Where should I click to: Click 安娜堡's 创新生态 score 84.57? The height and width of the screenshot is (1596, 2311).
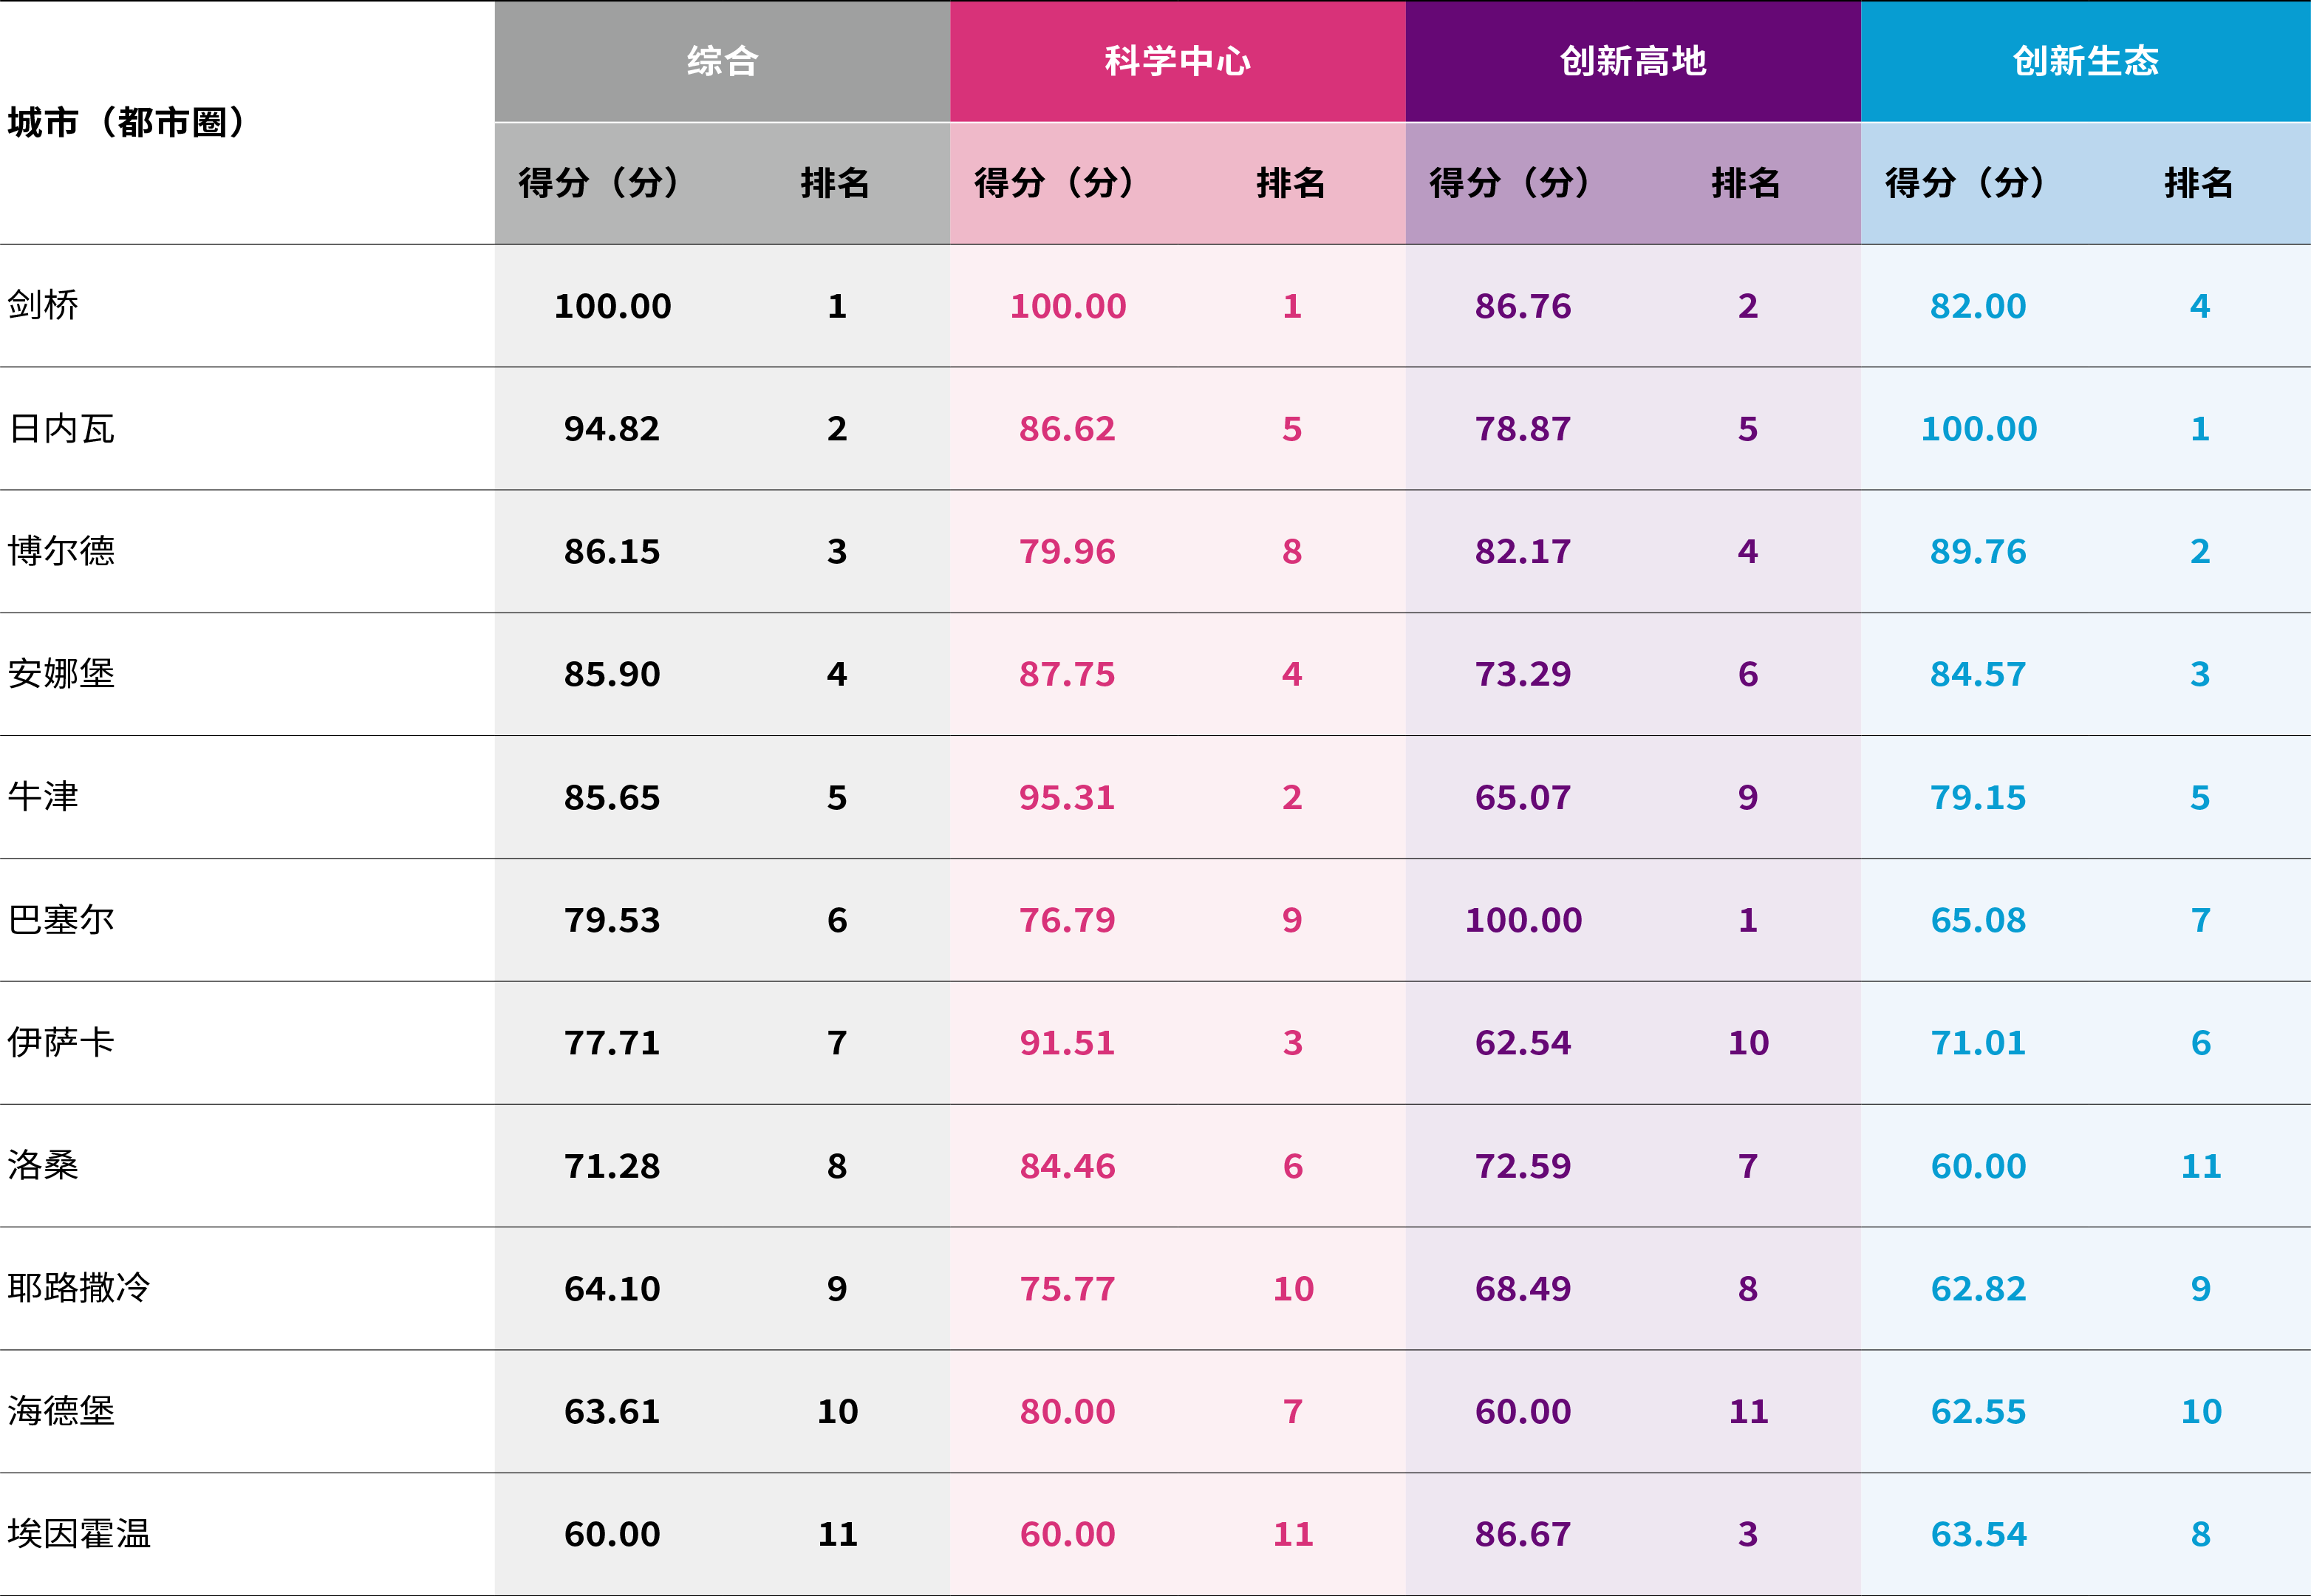(1978, 675)
